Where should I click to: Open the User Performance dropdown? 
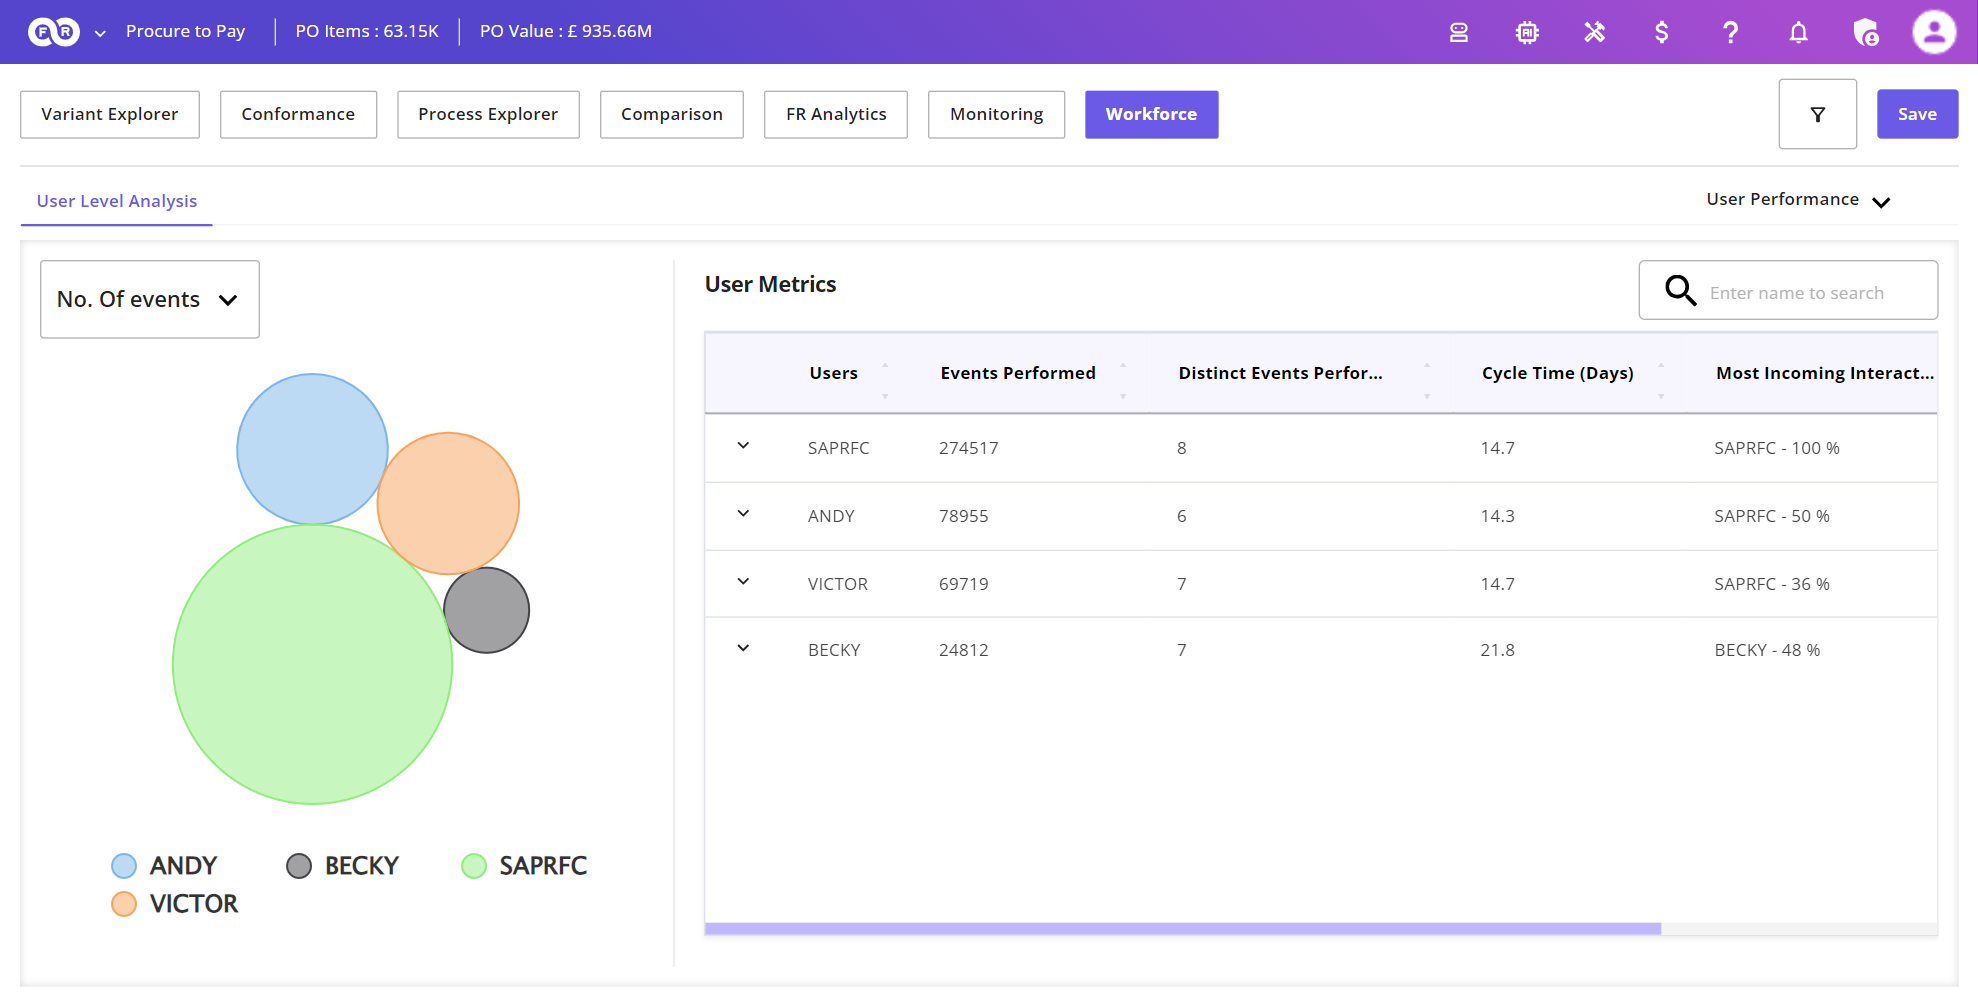(x=1798, y=200)
